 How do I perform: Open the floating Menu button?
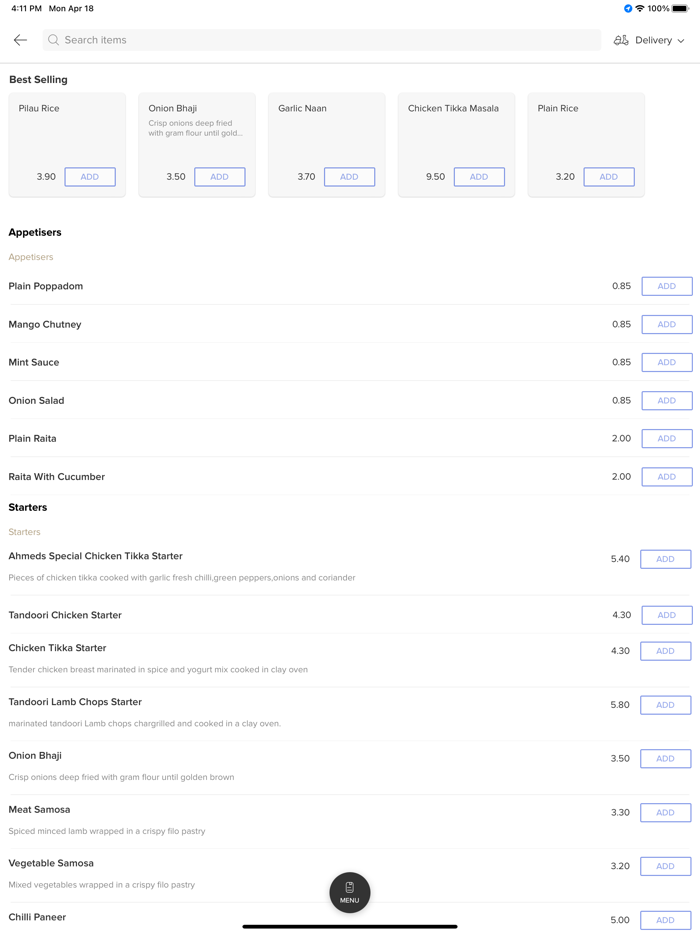[x=350, y=892]
